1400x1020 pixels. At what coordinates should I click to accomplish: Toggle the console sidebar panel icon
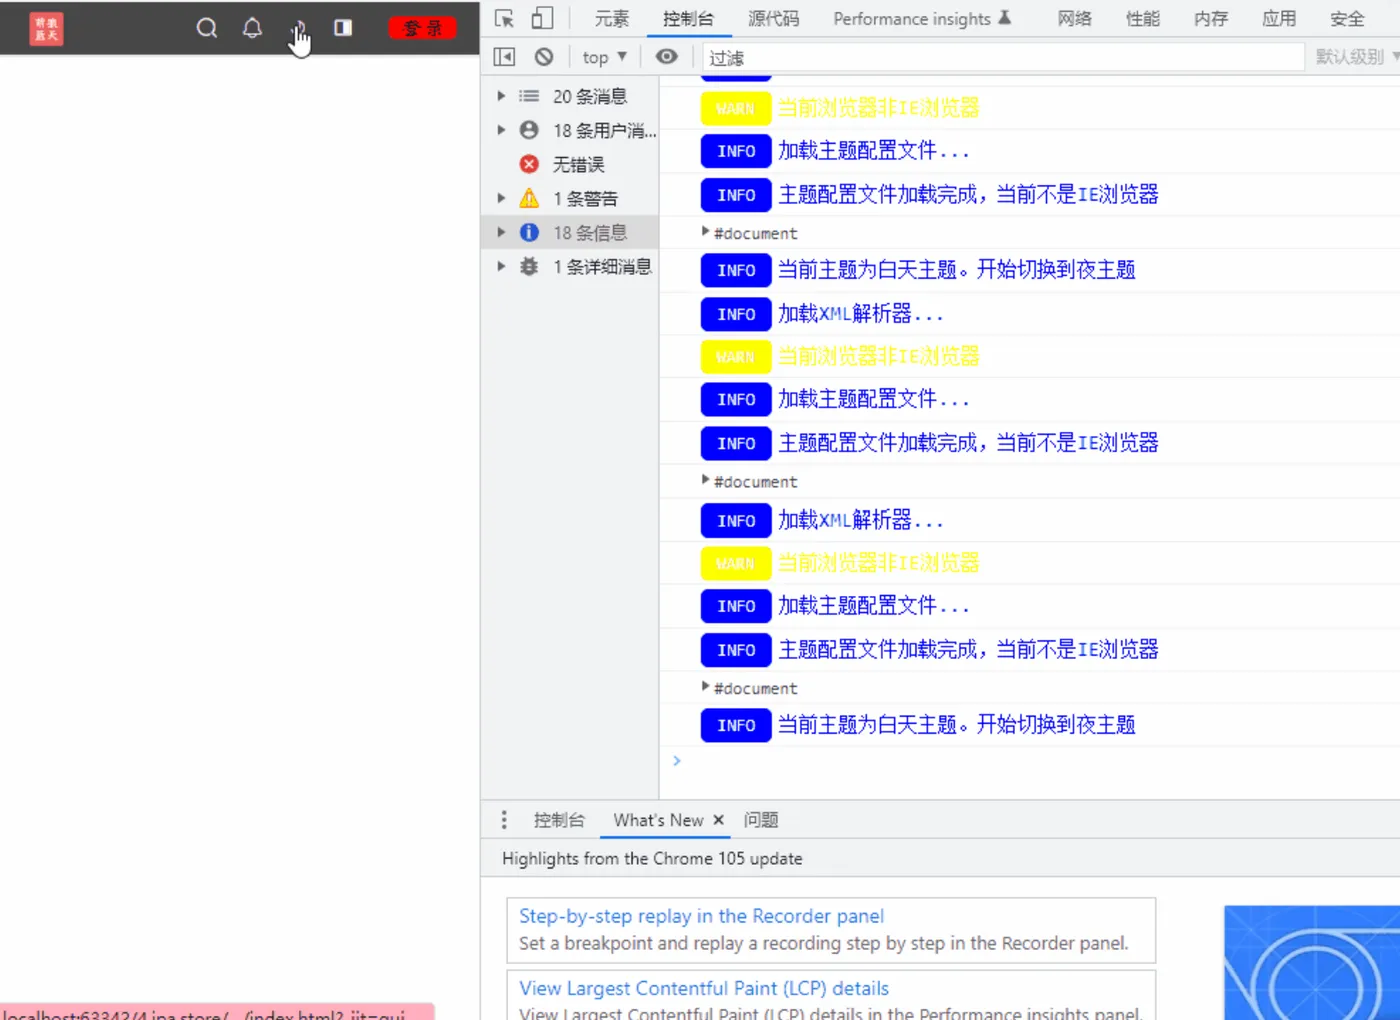(504, 57)
